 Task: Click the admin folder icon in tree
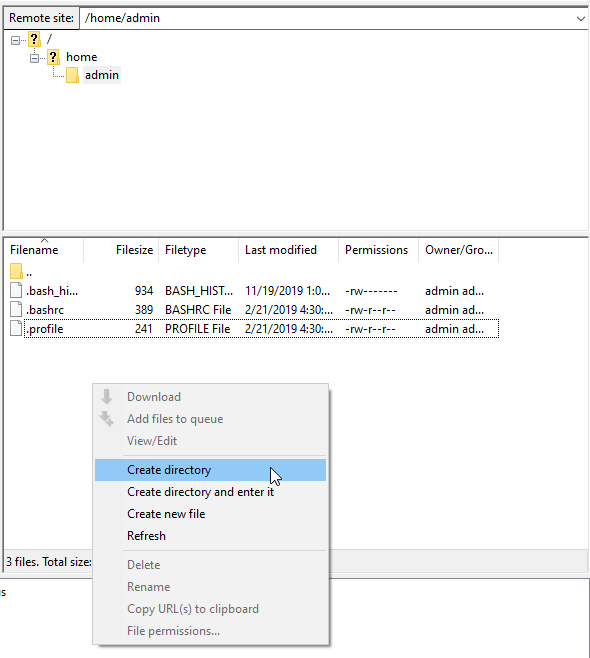tap(72, 75)
